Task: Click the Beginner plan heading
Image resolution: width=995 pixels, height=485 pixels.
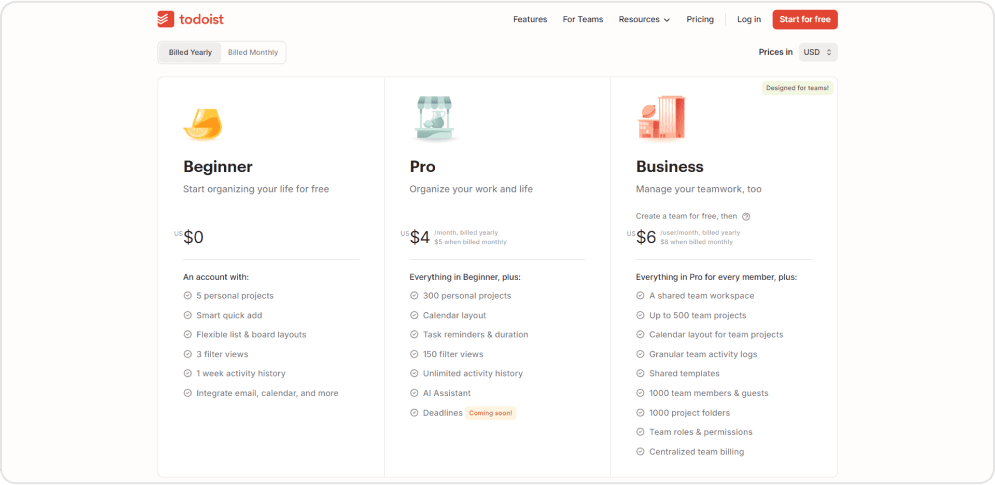Action: (x=218, y=167)
